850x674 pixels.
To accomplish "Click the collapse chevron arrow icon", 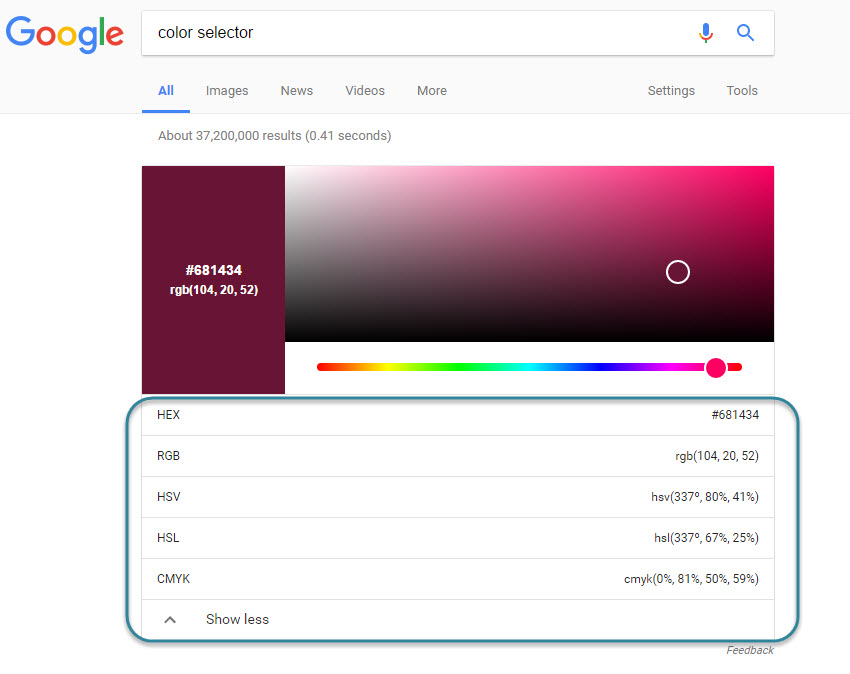I will coord(170,619).
